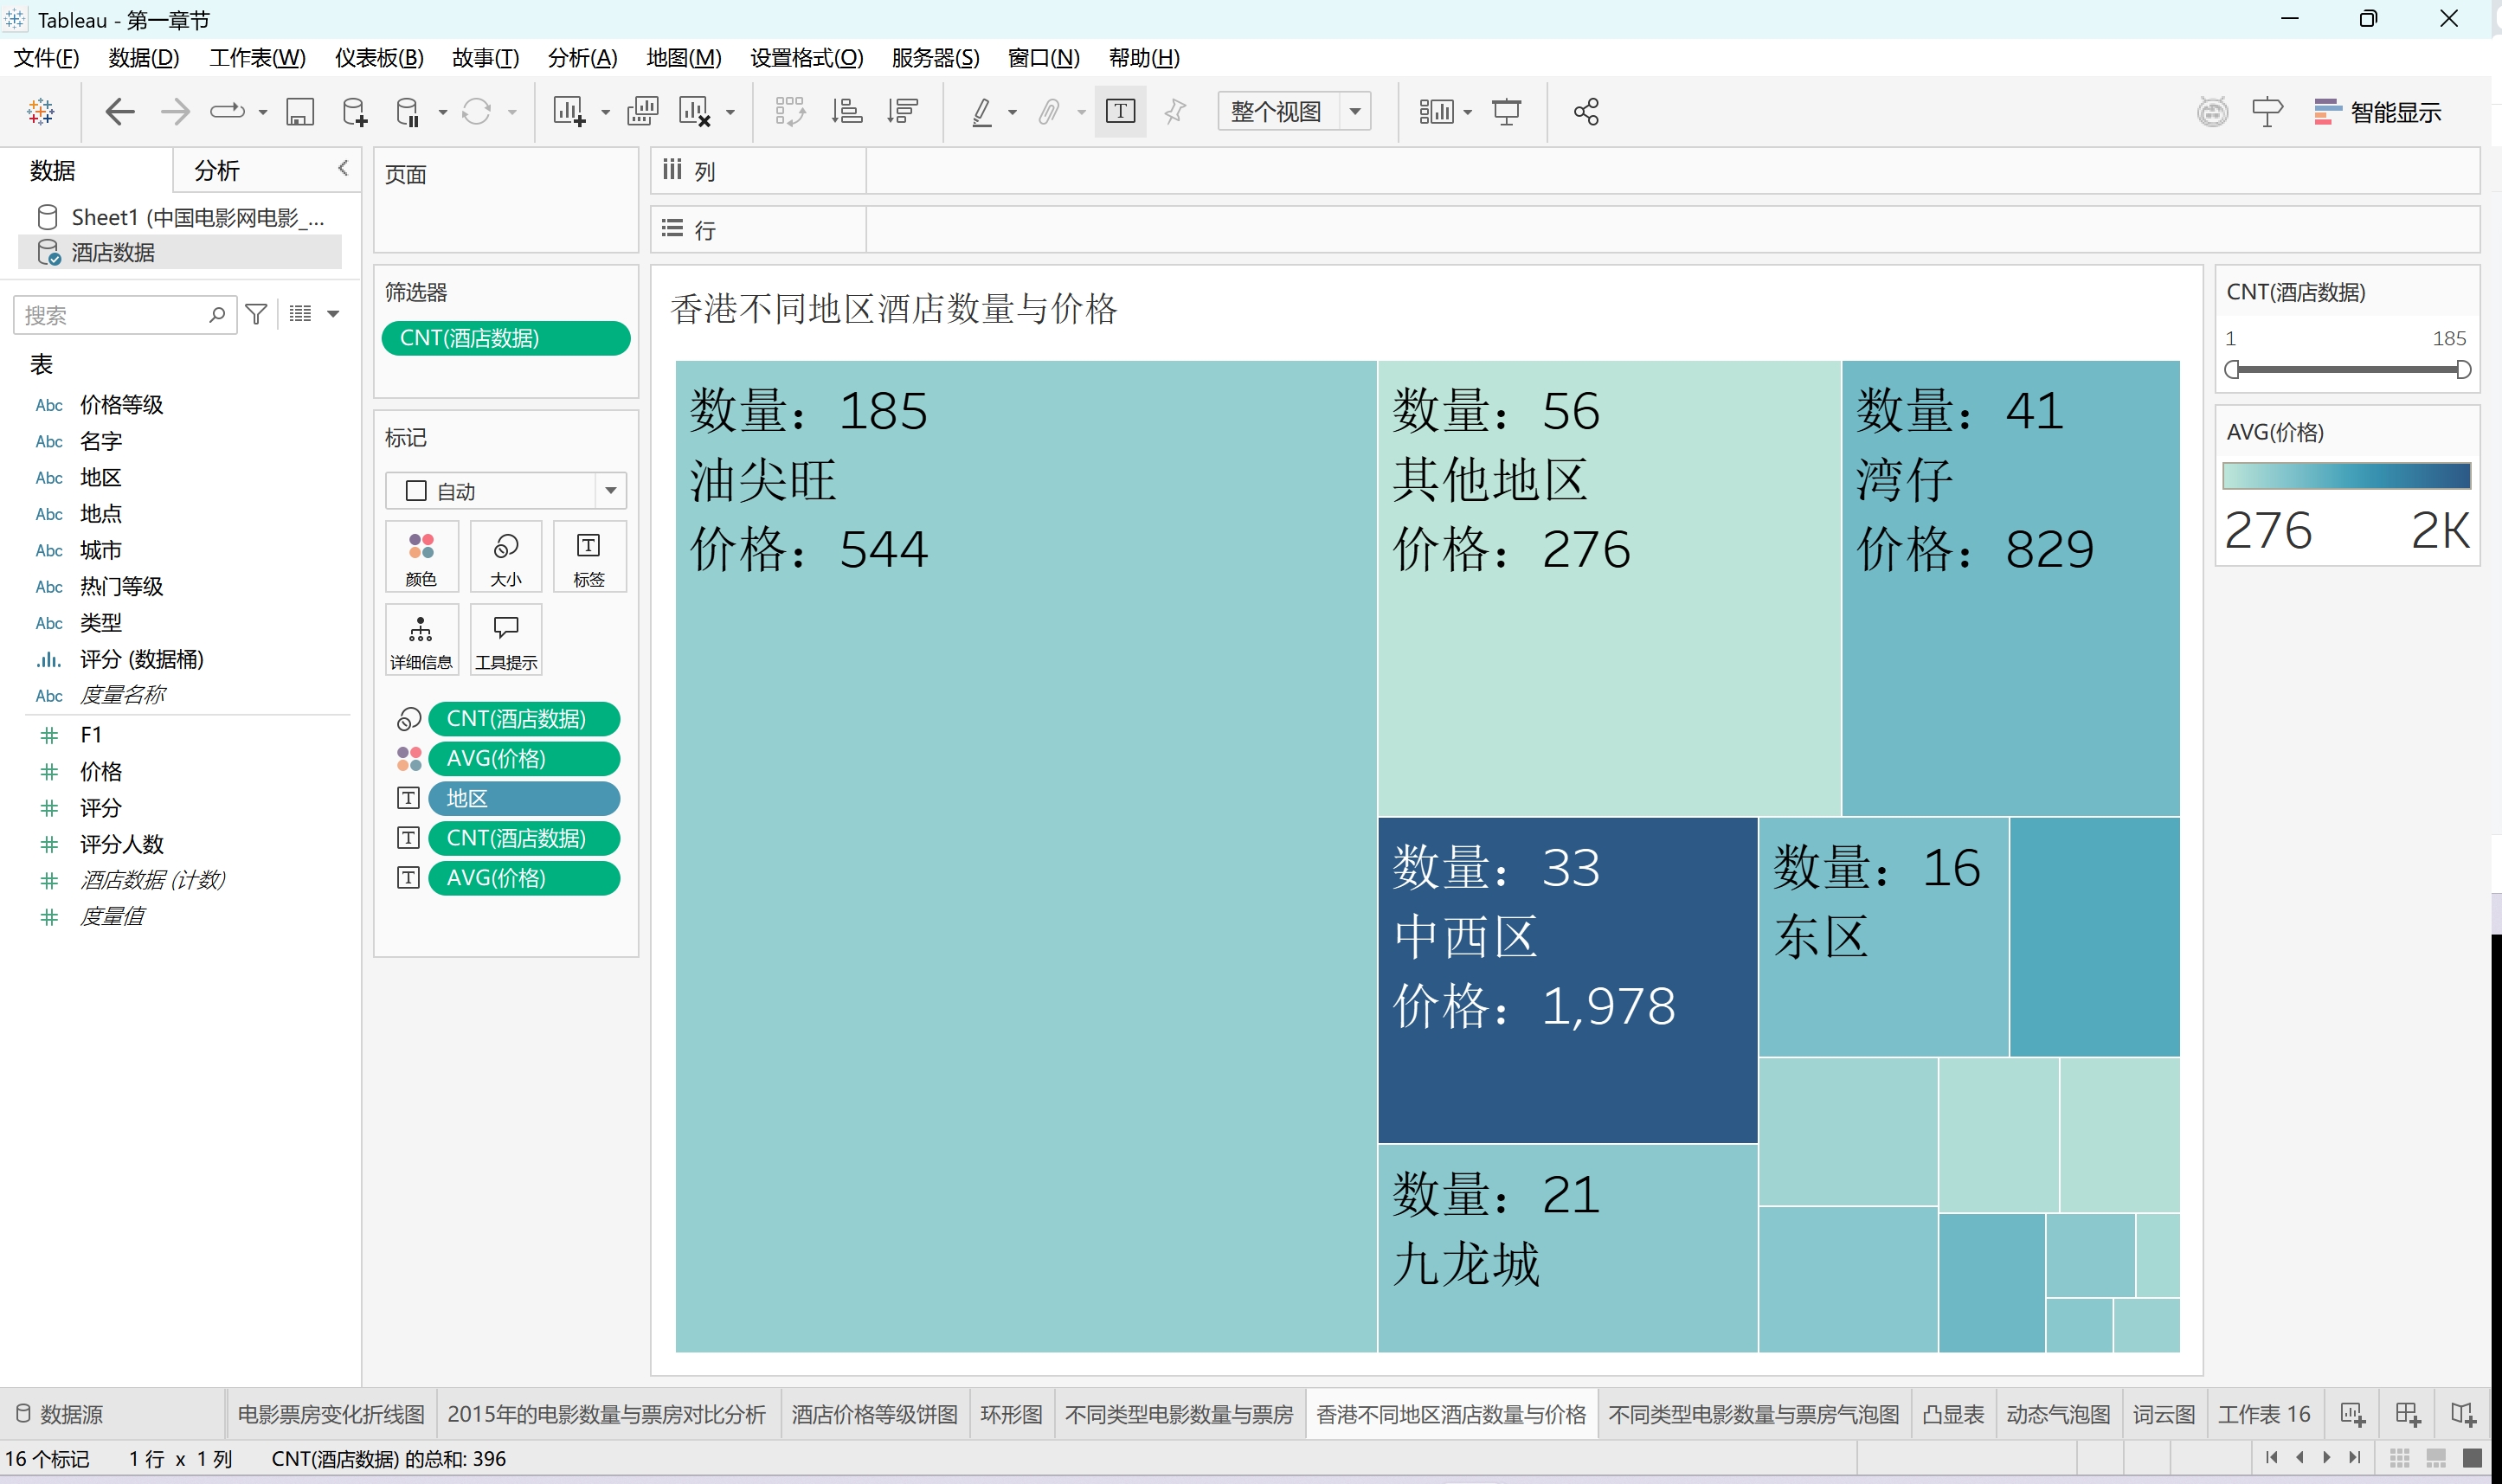The width and height of the screenshot is (2502, 1484).
Task: Toggle the Show mark labels button
Action: [x=1120, y=112]
